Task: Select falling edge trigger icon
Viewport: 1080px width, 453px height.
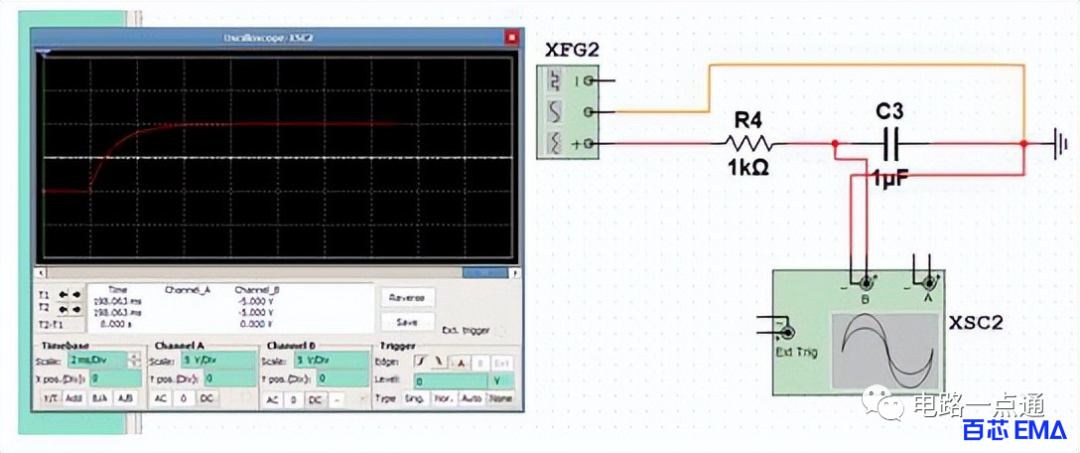Action: click(438, 361)
